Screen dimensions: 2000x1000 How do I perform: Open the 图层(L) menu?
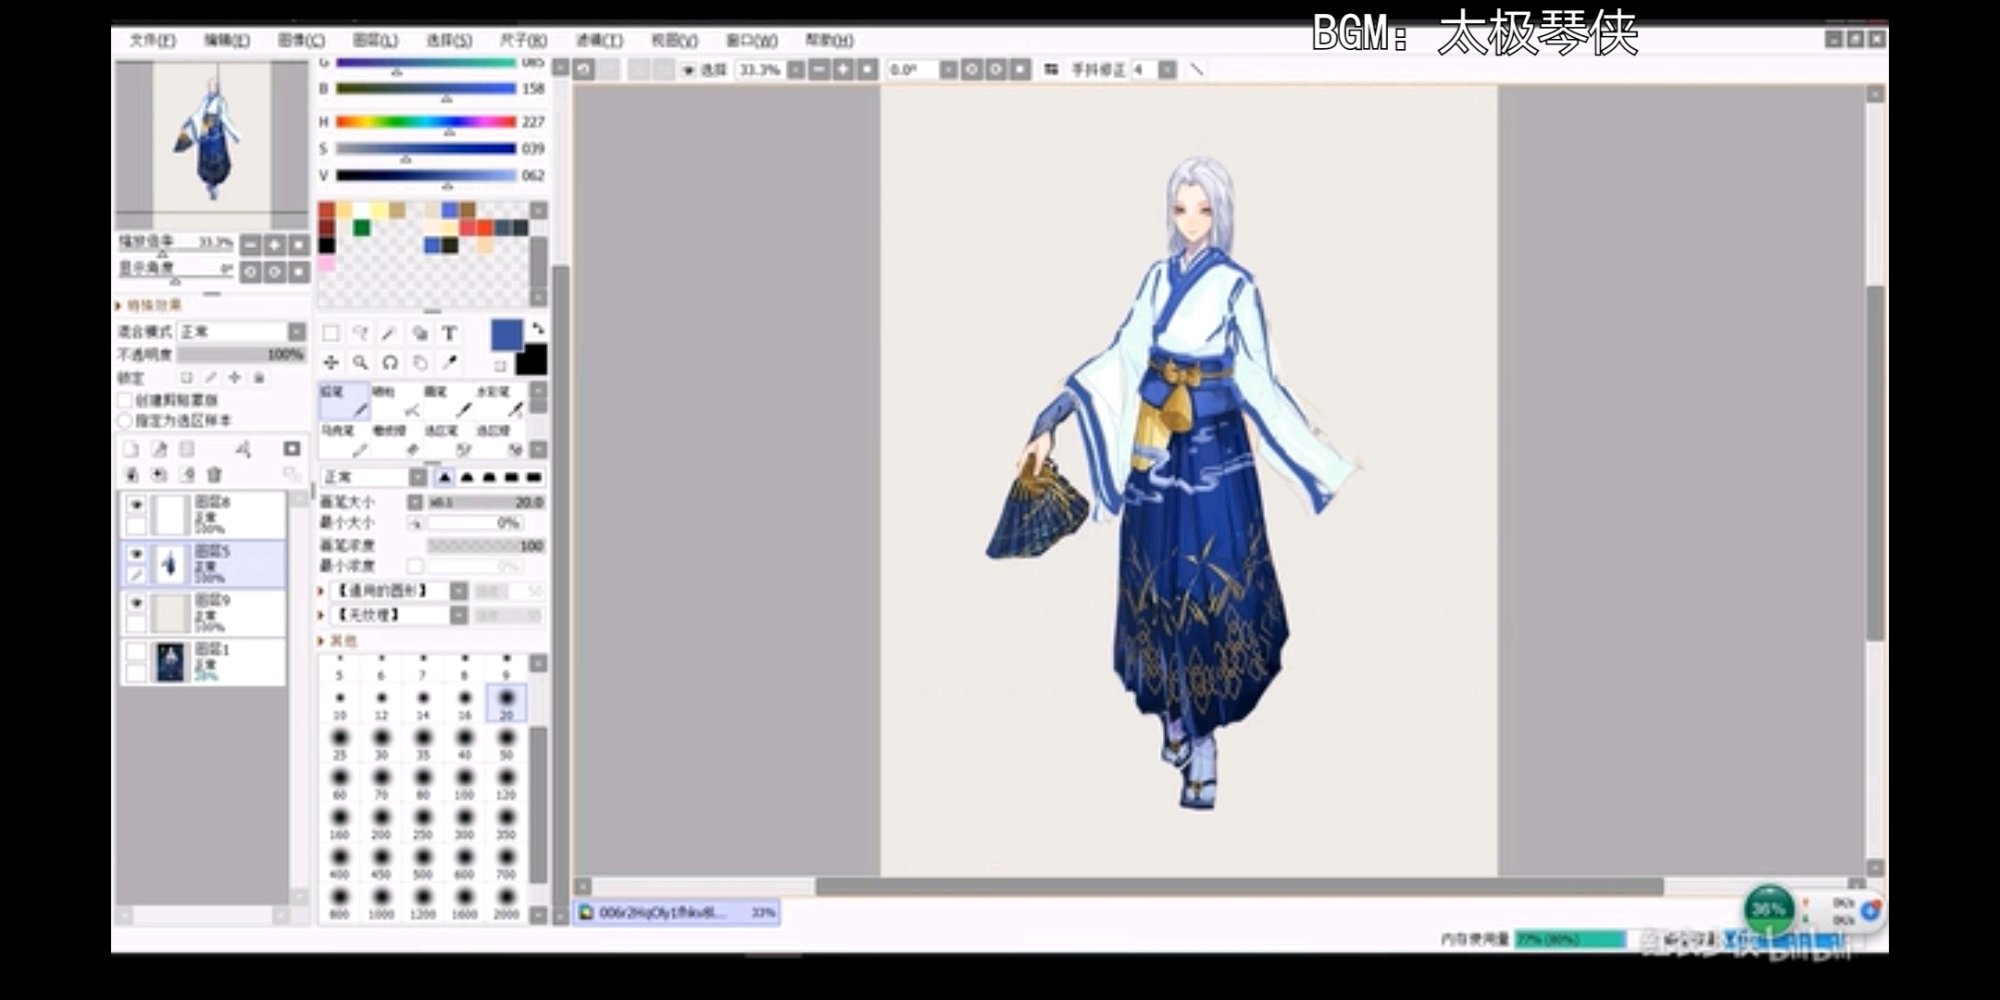point(375,40)
